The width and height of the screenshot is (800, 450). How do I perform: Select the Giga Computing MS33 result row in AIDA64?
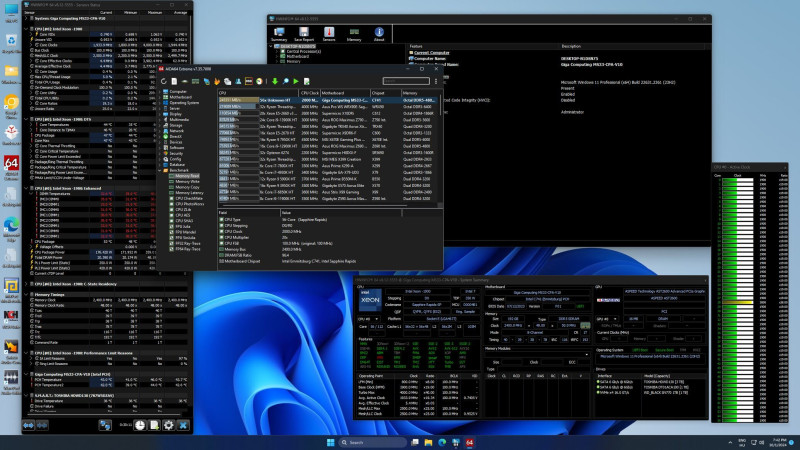click(328, 100)
